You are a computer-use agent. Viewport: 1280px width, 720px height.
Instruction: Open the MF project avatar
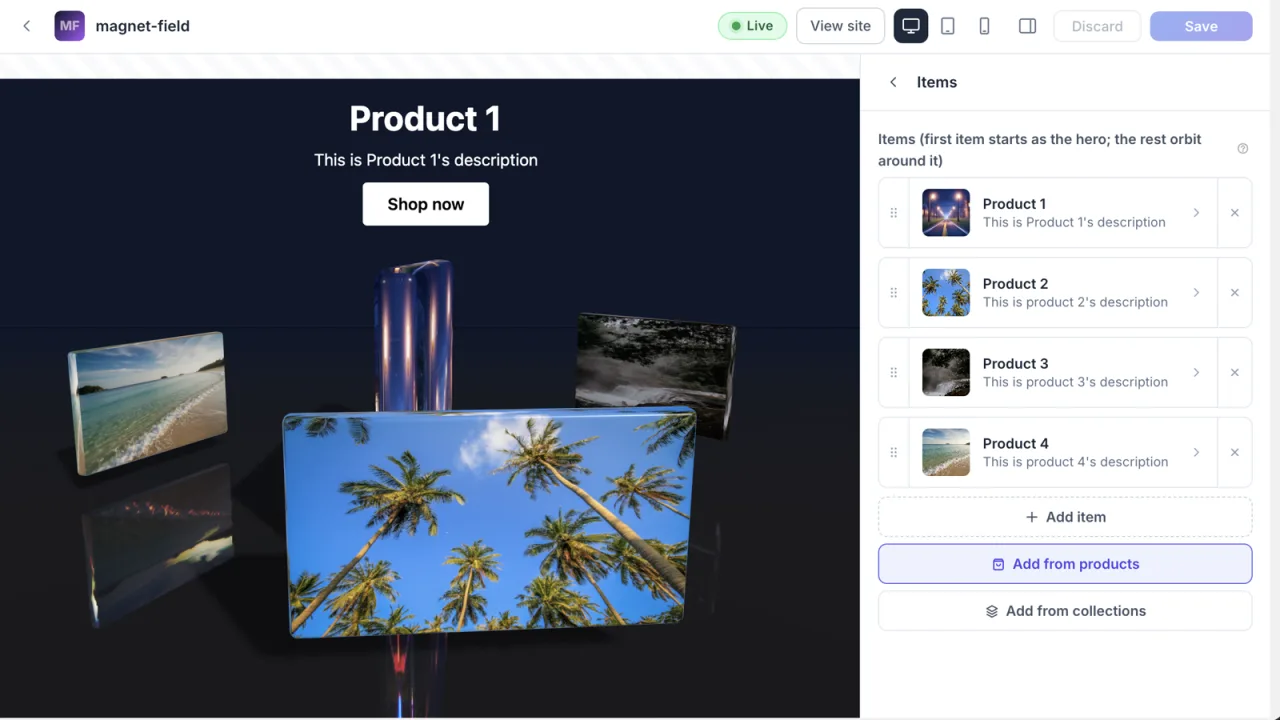click(69, 26)
